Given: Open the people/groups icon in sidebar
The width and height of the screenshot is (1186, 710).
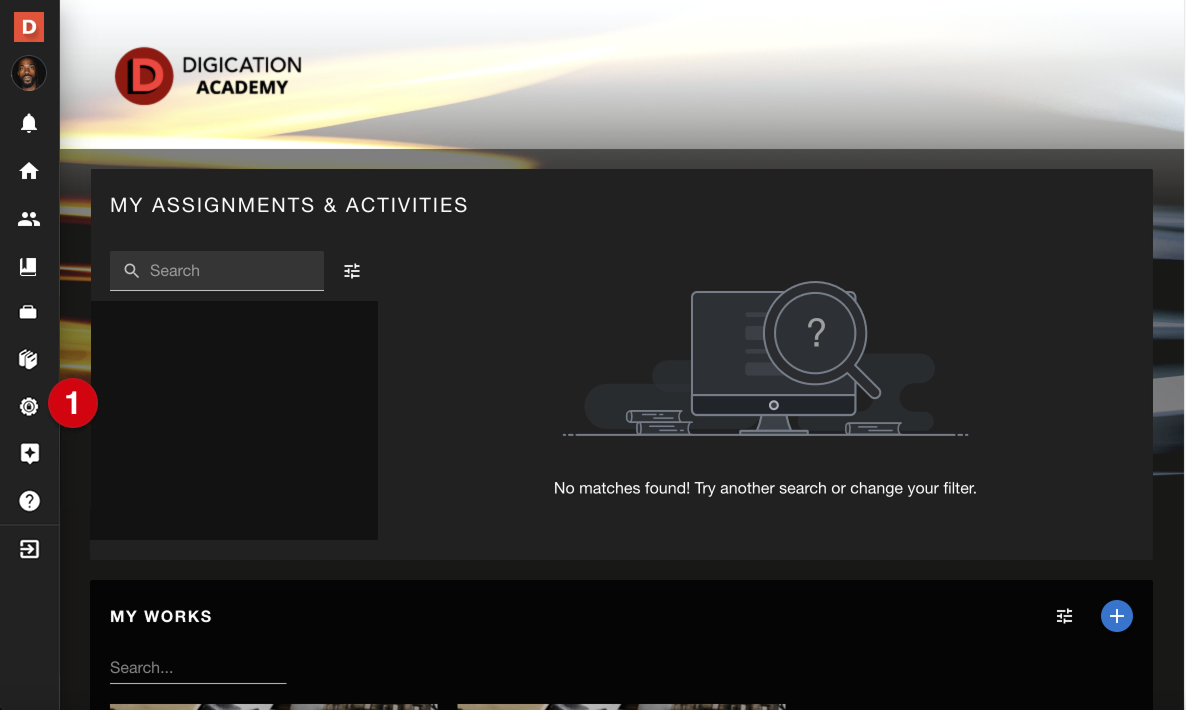Looking at the screenshot, I should pyautogui.click(x=29, y=219).
